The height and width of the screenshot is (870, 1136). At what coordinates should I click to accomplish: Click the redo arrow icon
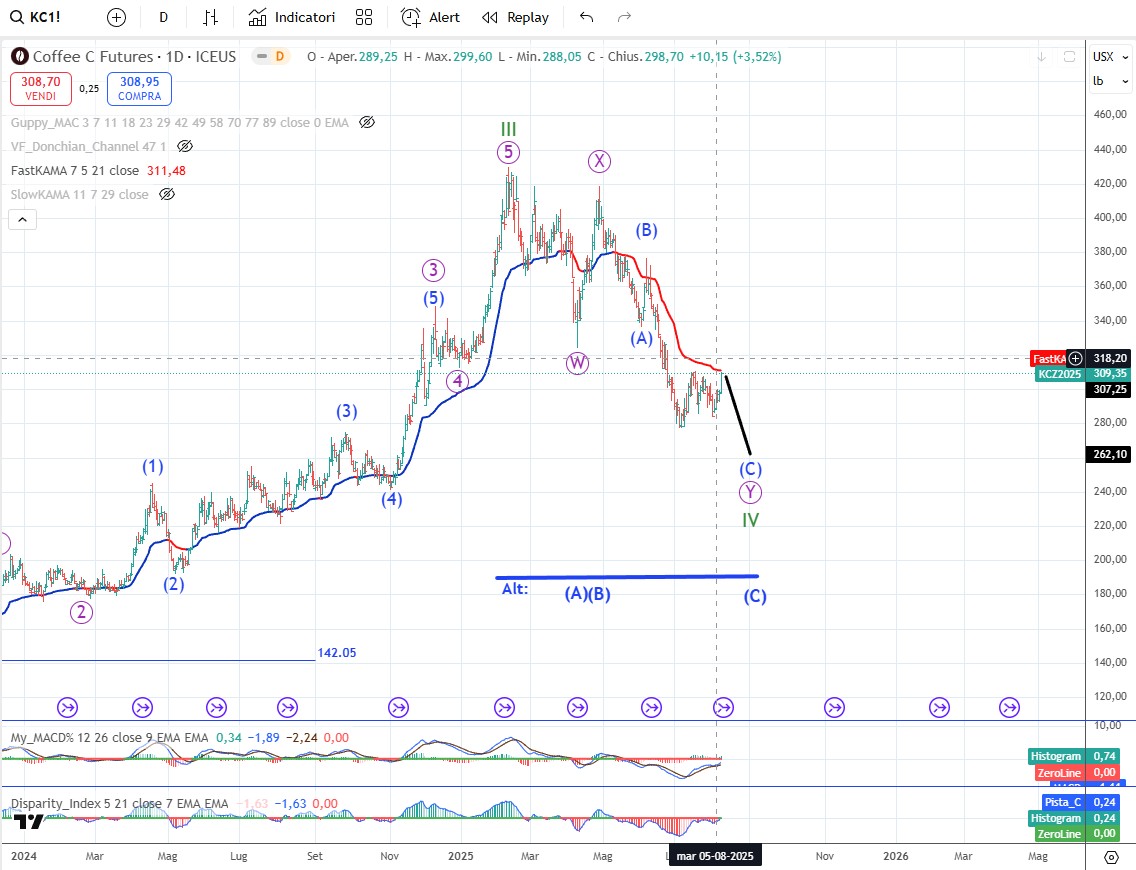click(624, 17)
